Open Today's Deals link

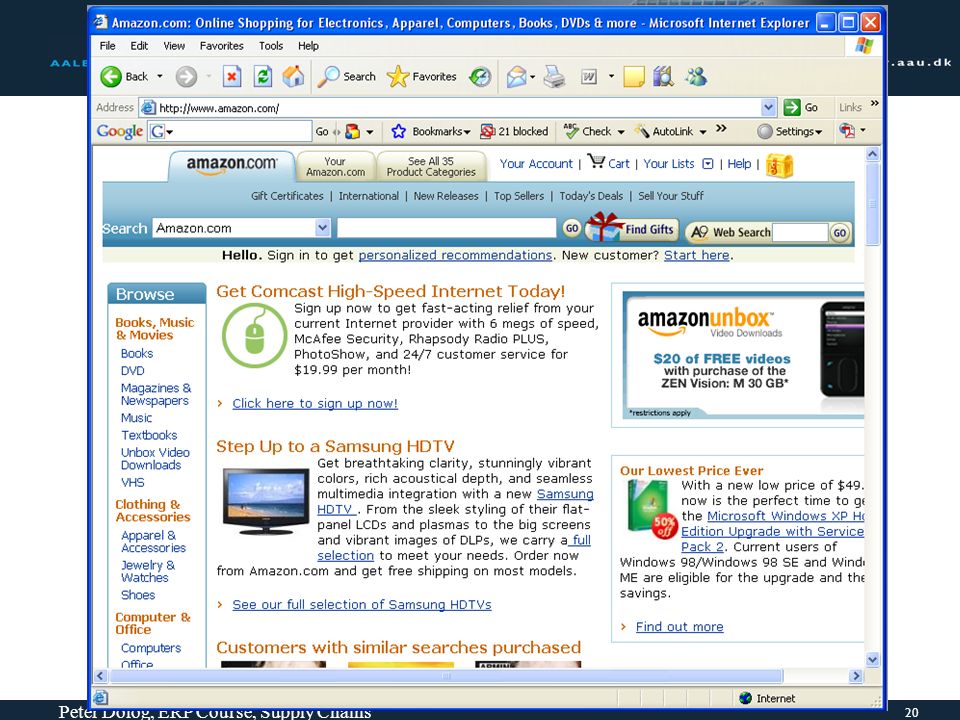point(591,196)
